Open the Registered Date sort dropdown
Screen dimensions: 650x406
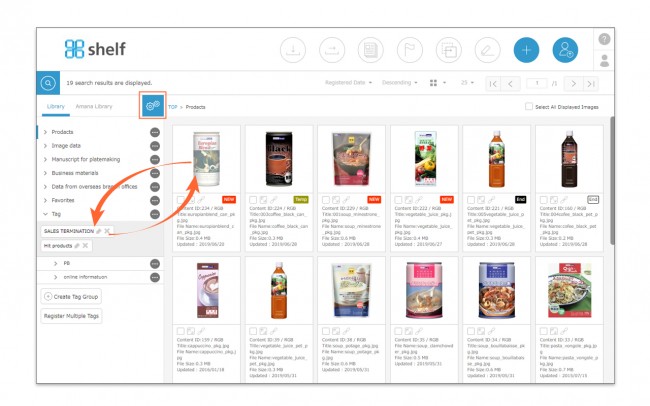tap(348, 83)
